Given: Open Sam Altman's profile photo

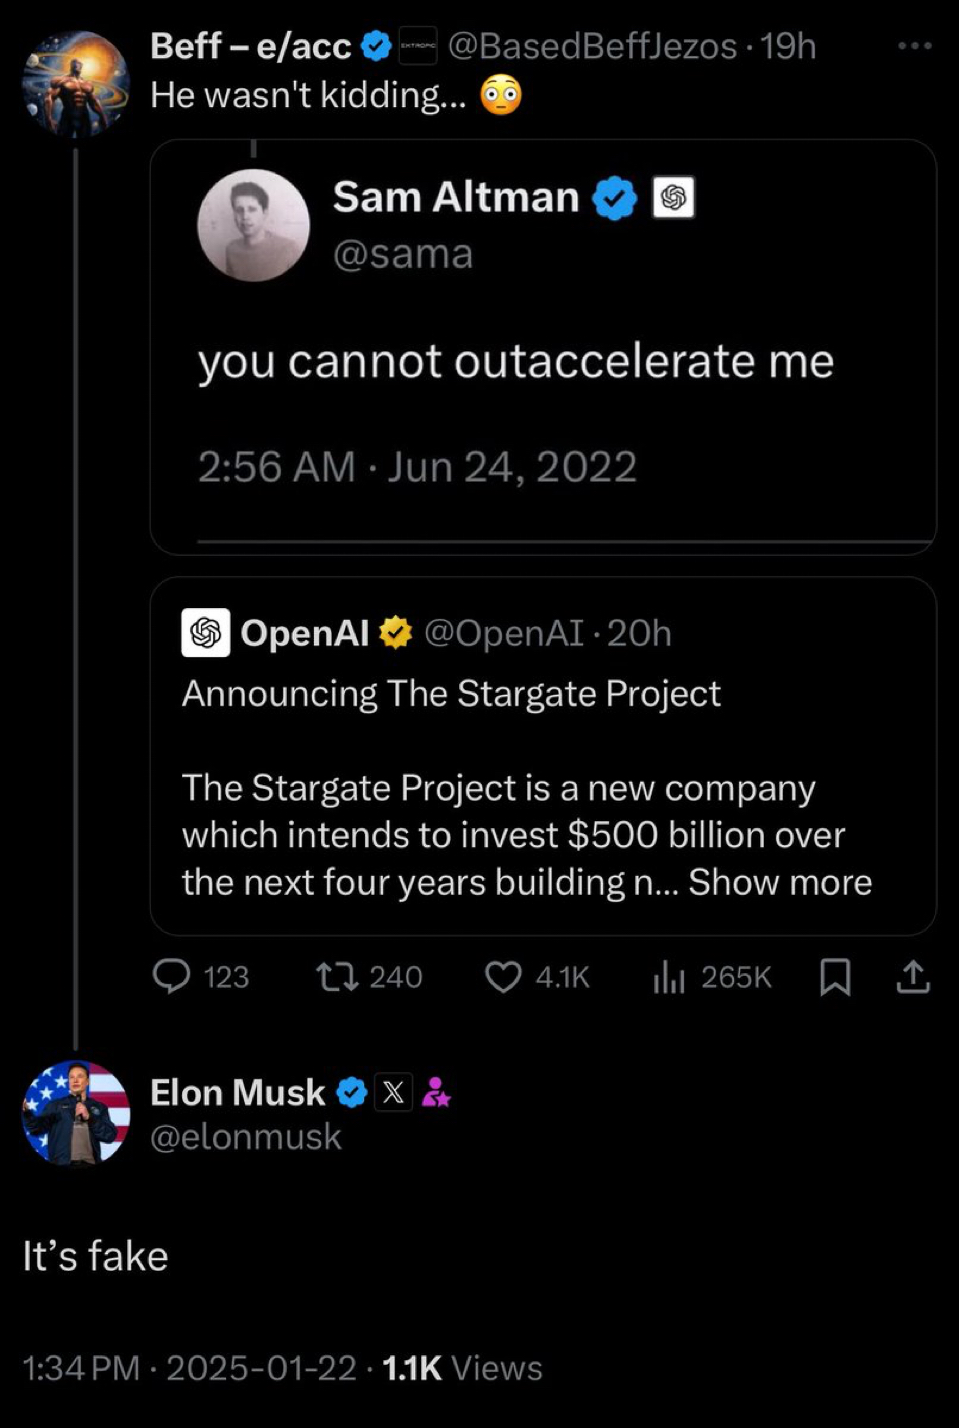Looking at the screenshot, I should [x=253, y=225].
